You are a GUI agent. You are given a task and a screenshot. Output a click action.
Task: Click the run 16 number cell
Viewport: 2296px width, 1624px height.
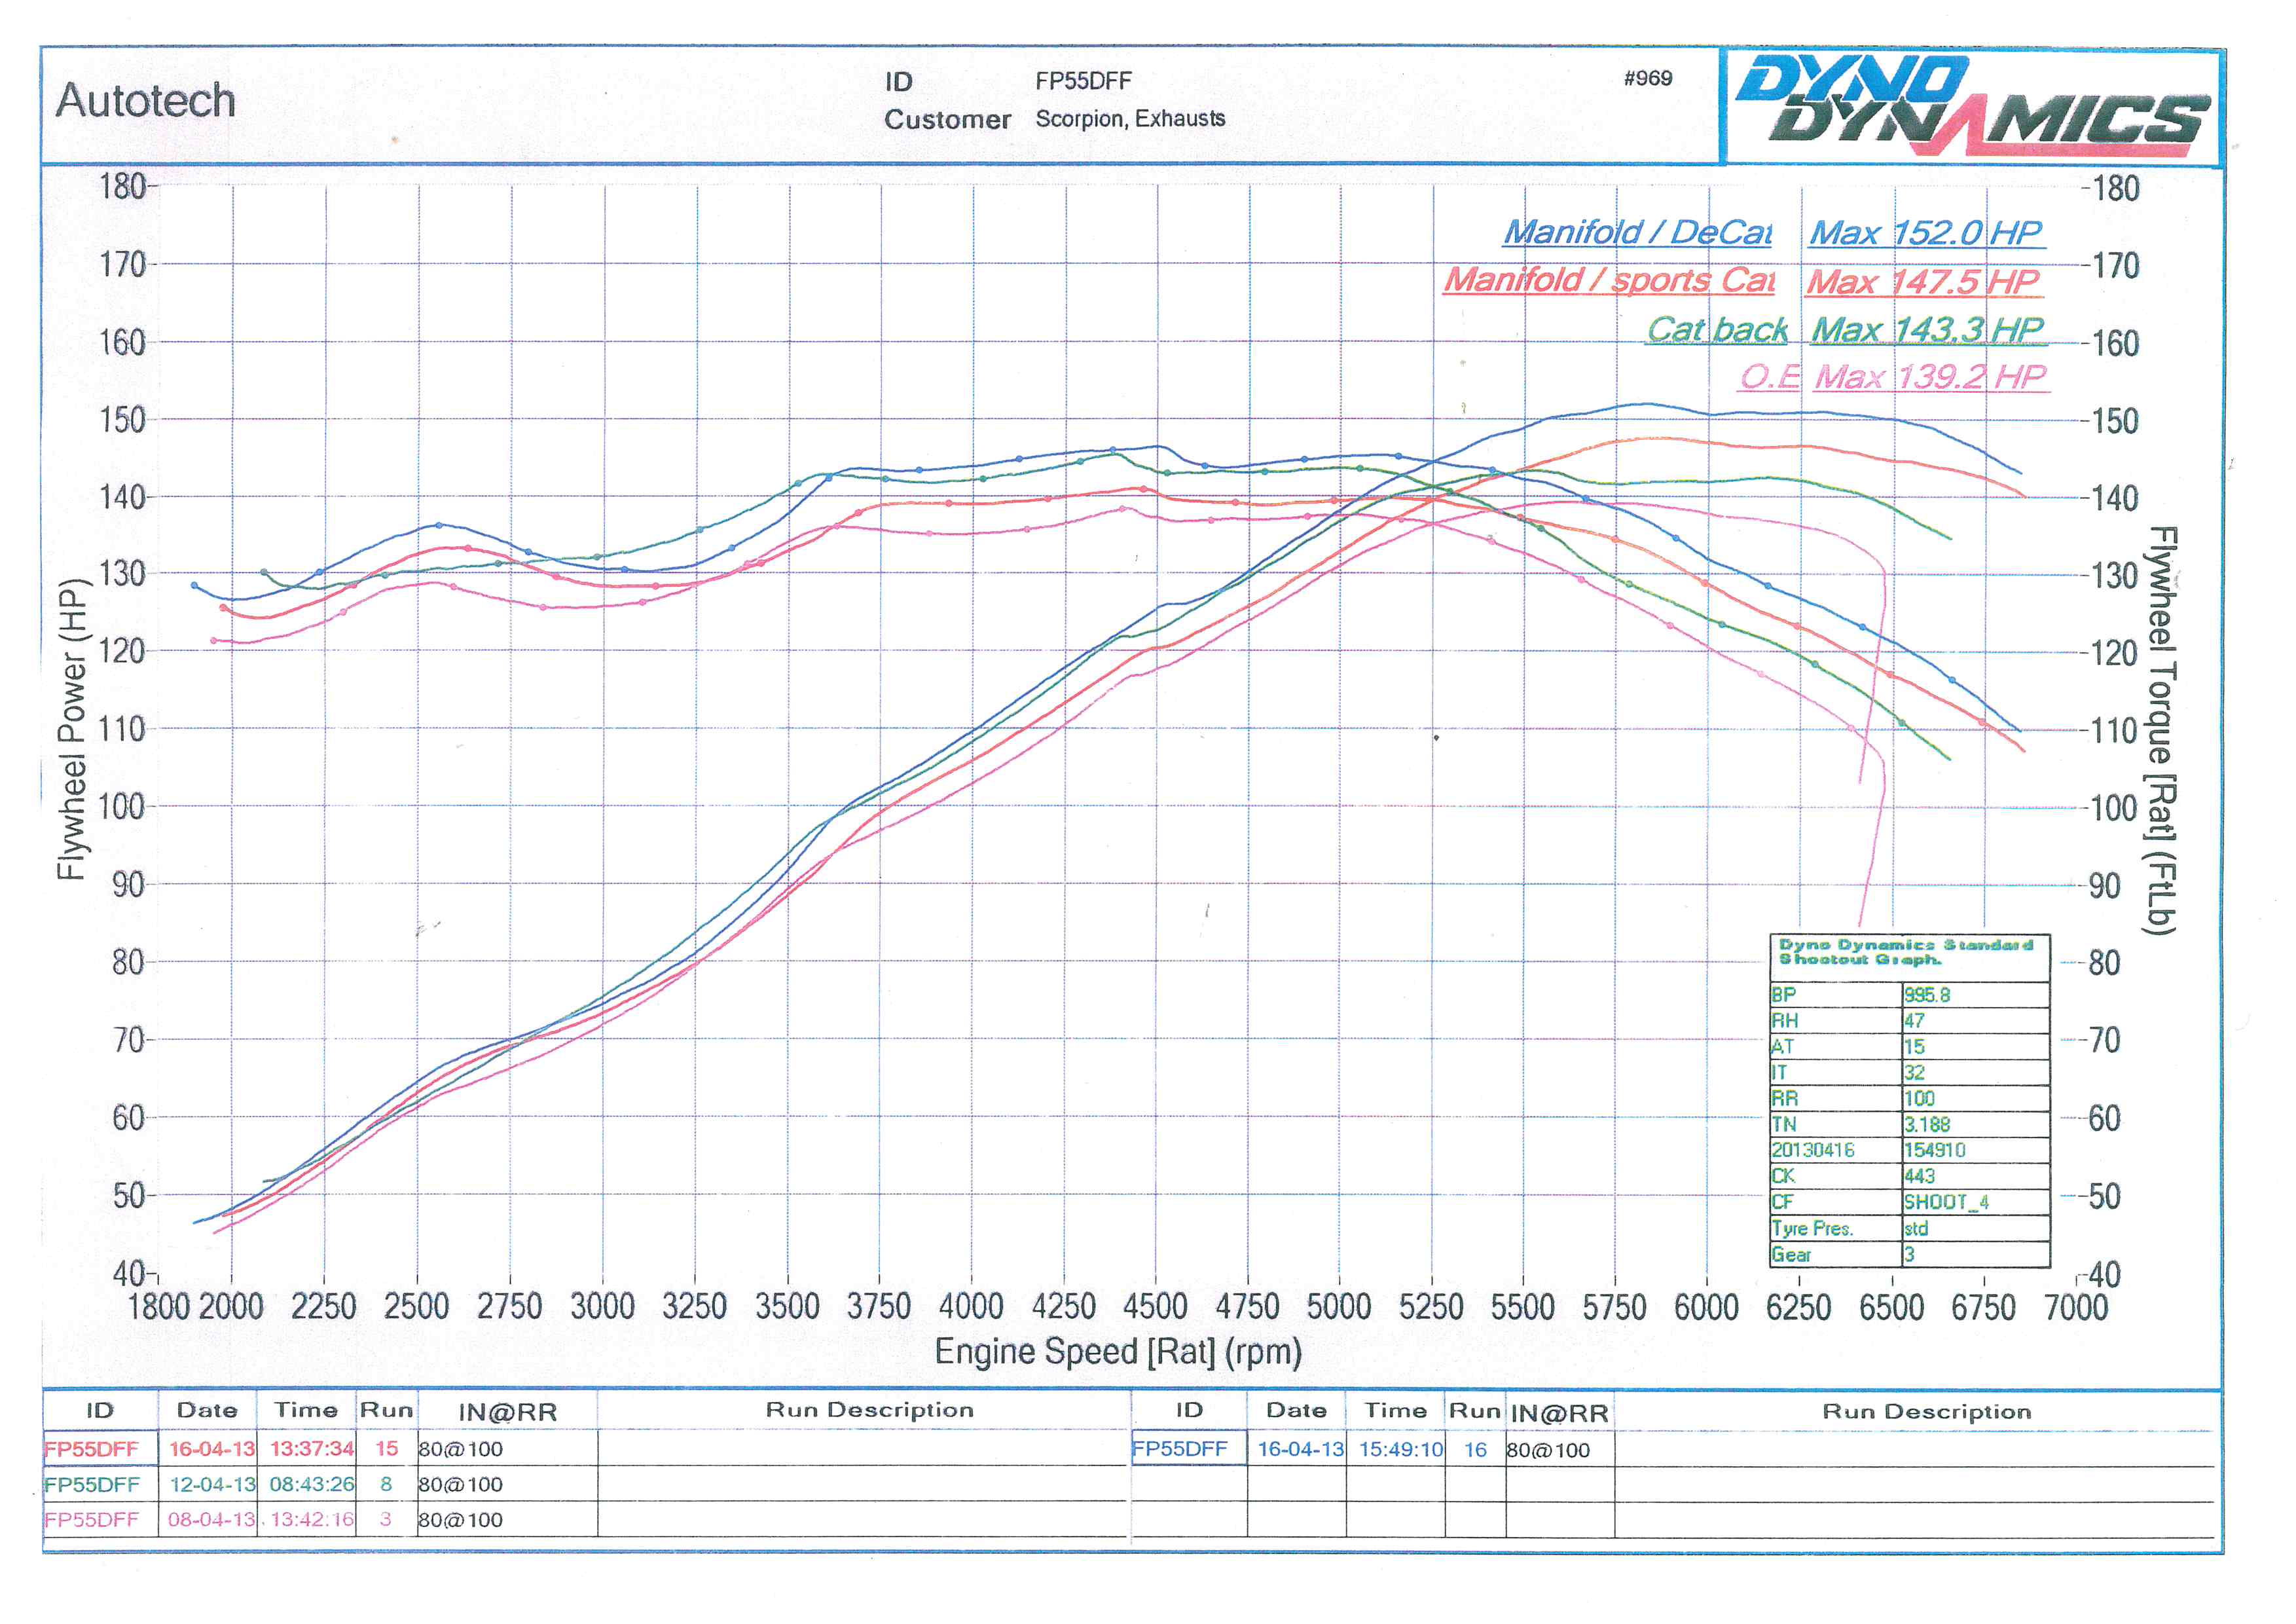(1475, 1449)
